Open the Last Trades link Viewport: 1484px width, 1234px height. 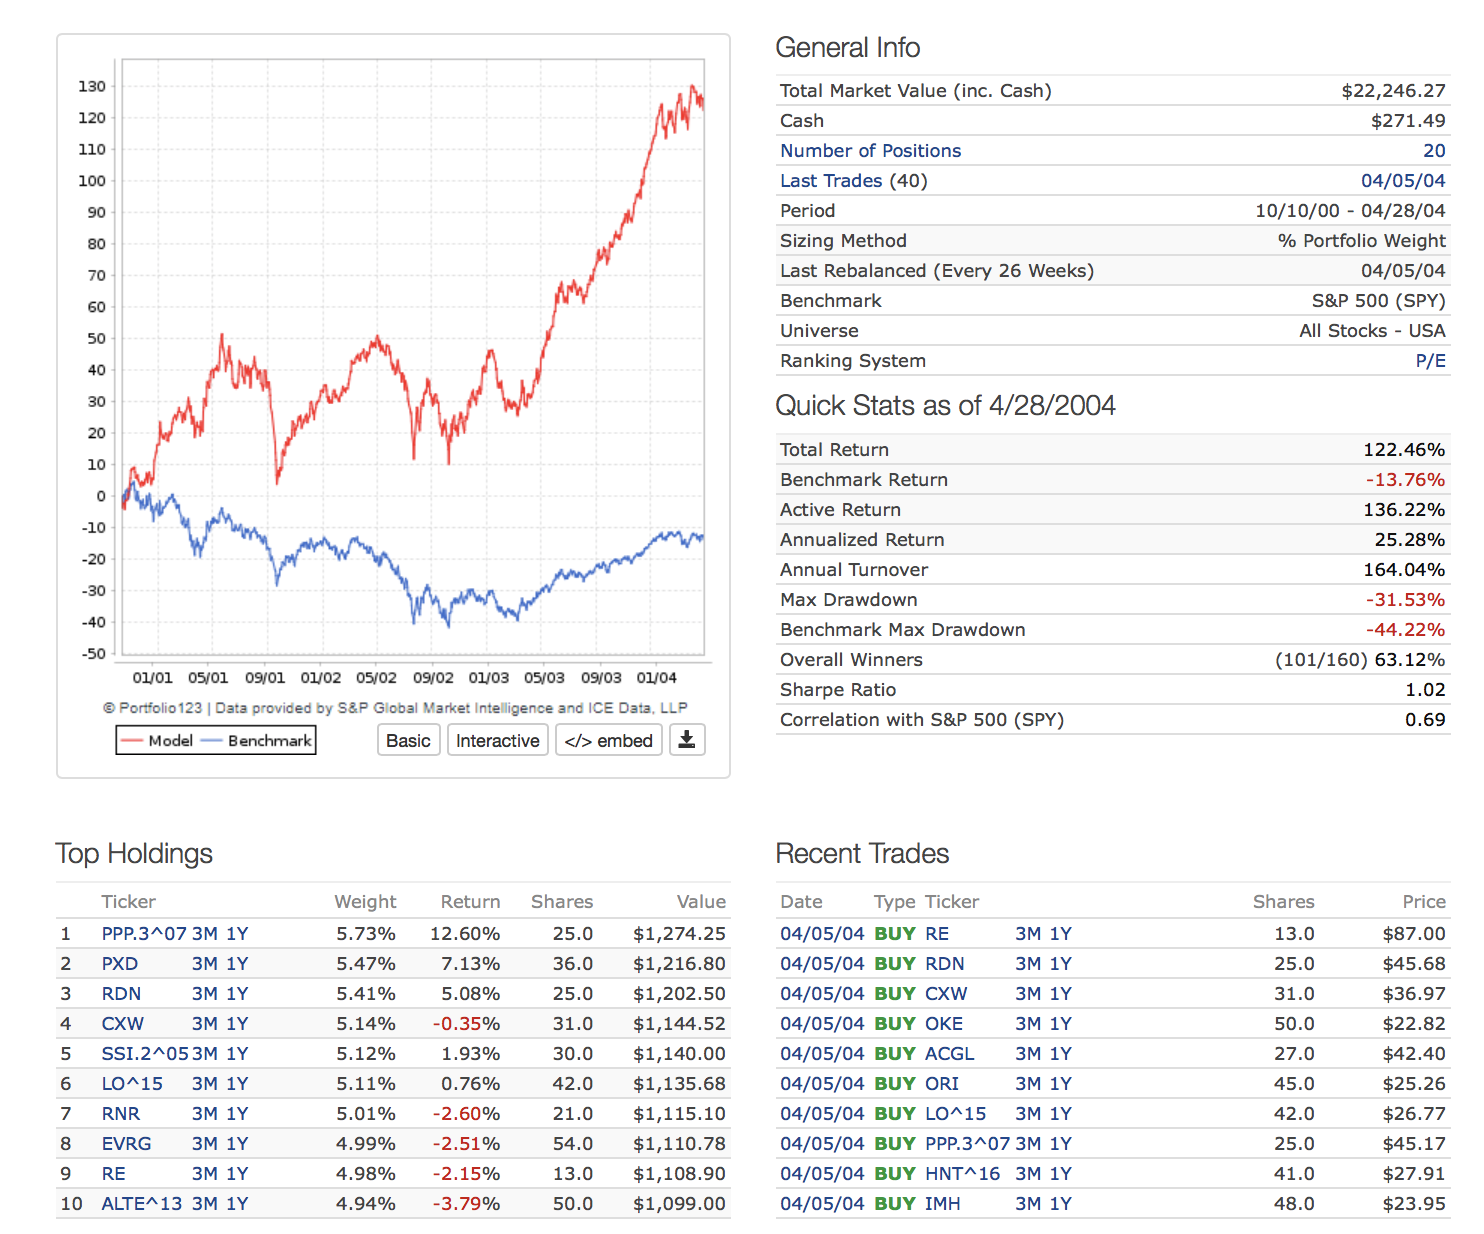[830, 181]
